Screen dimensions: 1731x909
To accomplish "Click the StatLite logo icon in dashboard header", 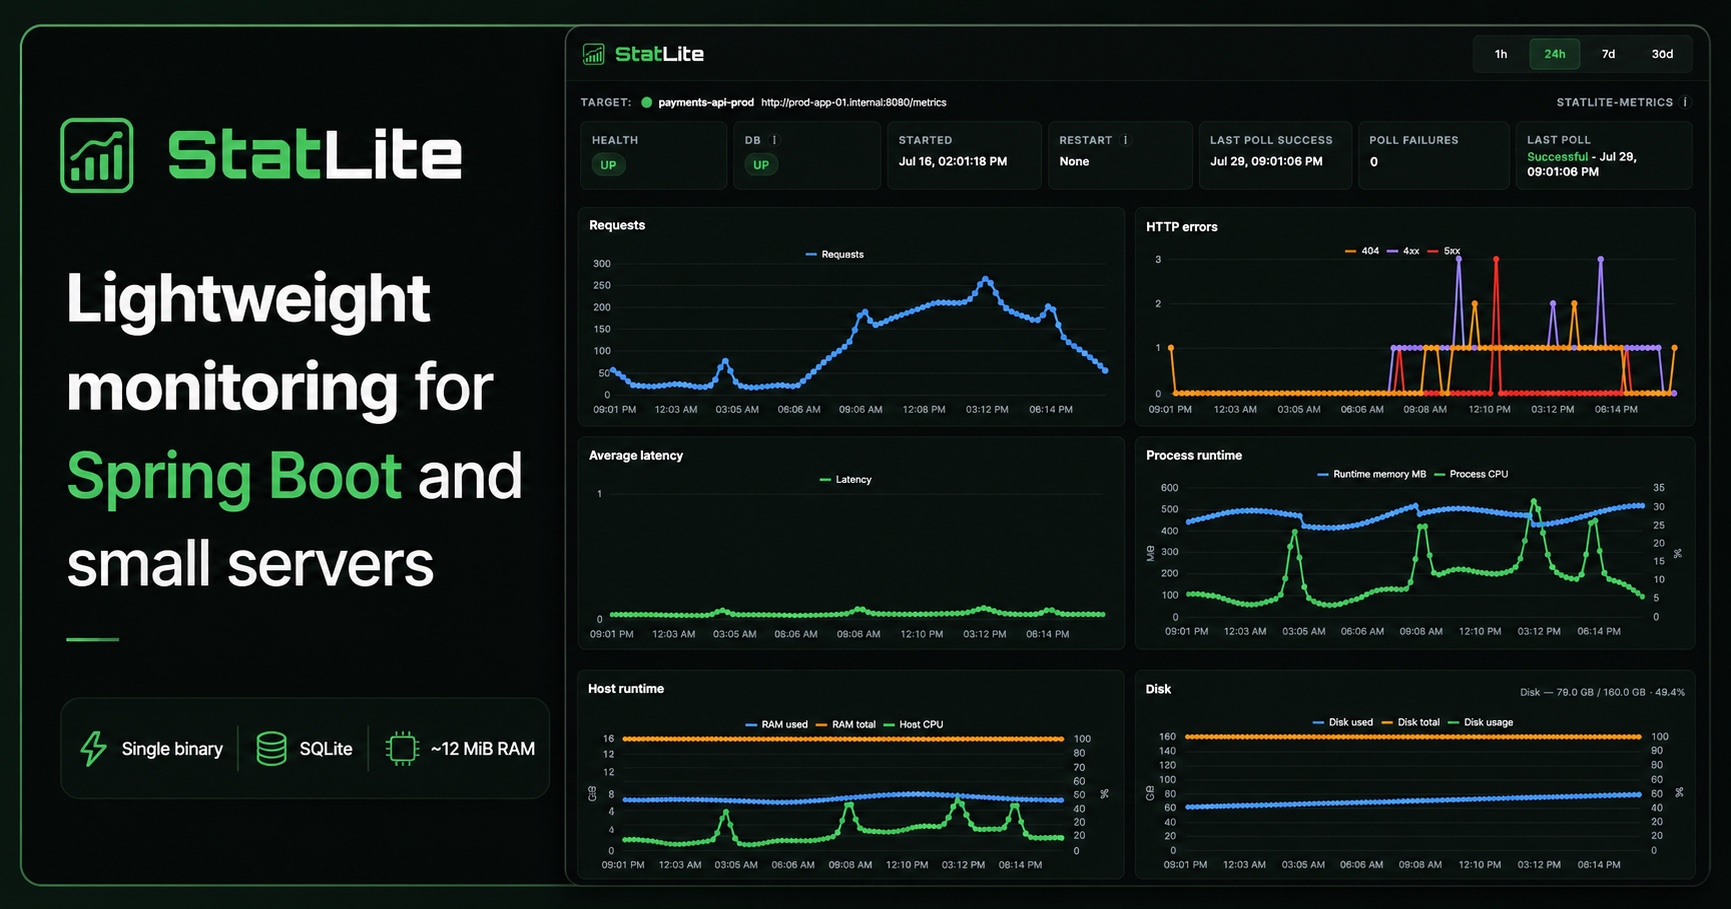I will tap(593, 54).
